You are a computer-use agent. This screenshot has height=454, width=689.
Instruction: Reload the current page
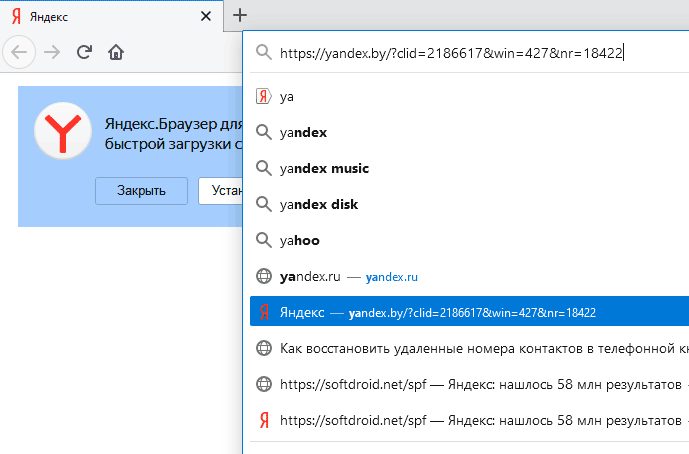point(84,52)
